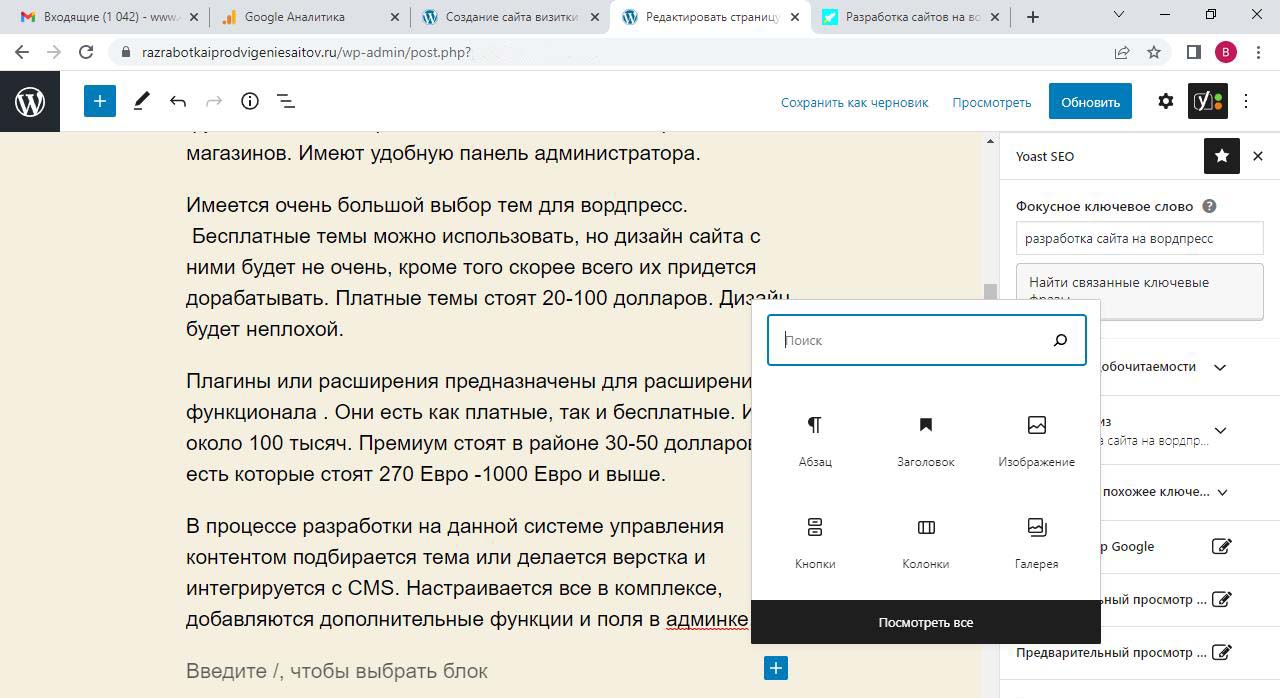
Task: Expand the SEO analysis section chevron
Action: (x=1220, y=431)
